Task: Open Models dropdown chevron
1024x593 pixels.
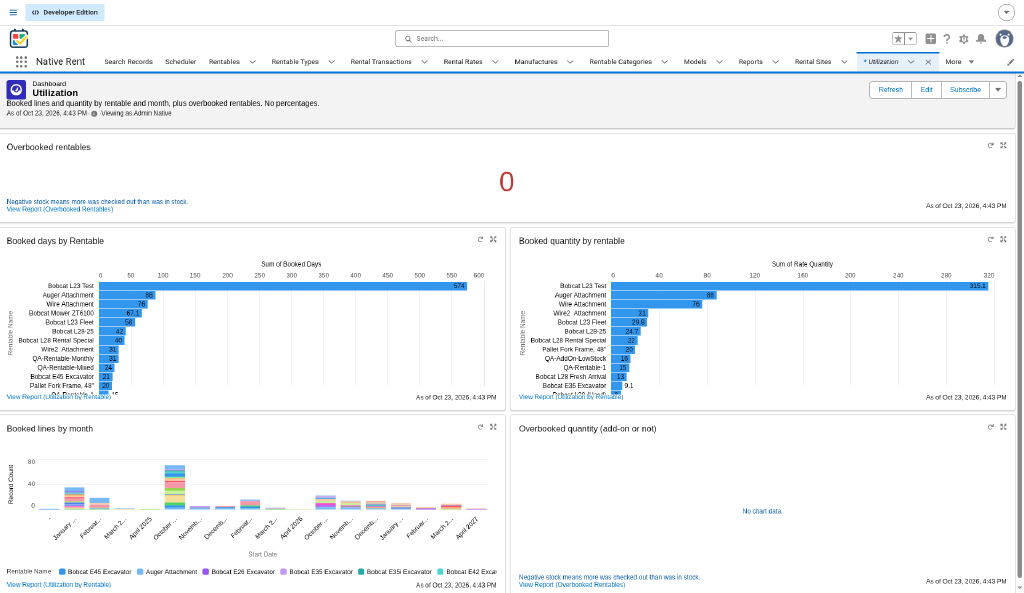Action: click(719, 62)
